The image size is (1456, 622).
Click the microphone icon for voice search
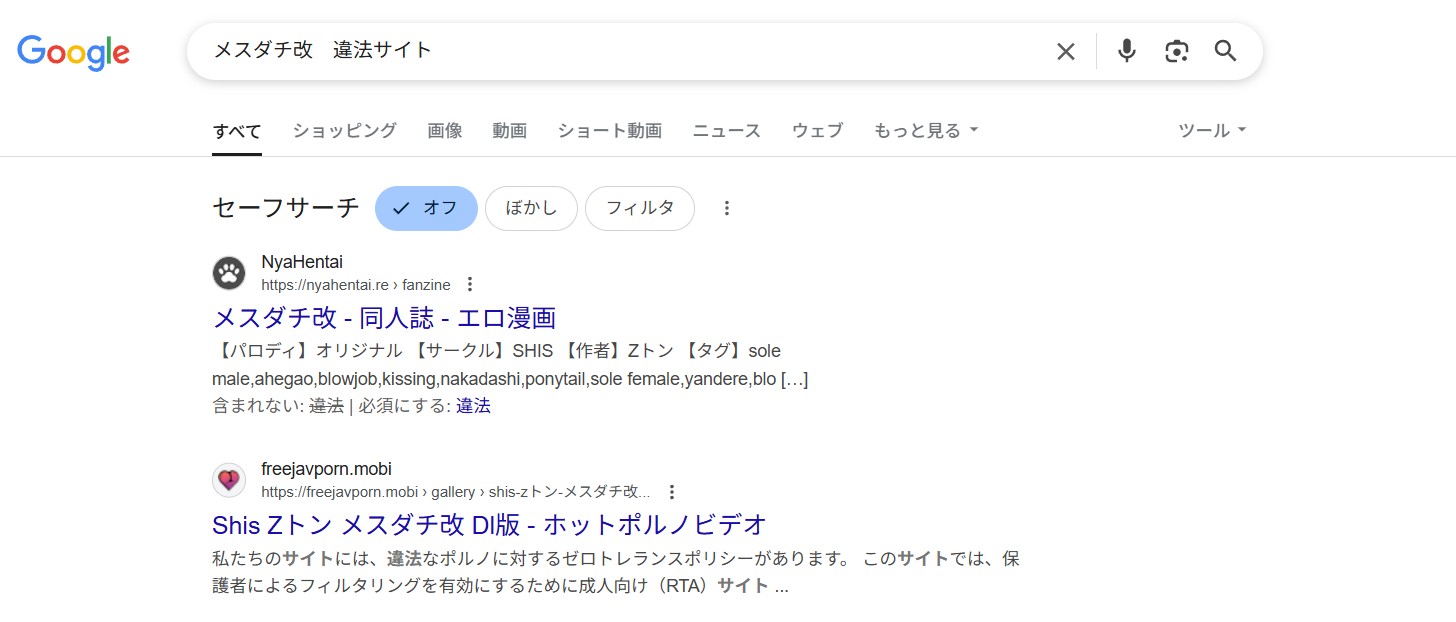point(1126,50)
